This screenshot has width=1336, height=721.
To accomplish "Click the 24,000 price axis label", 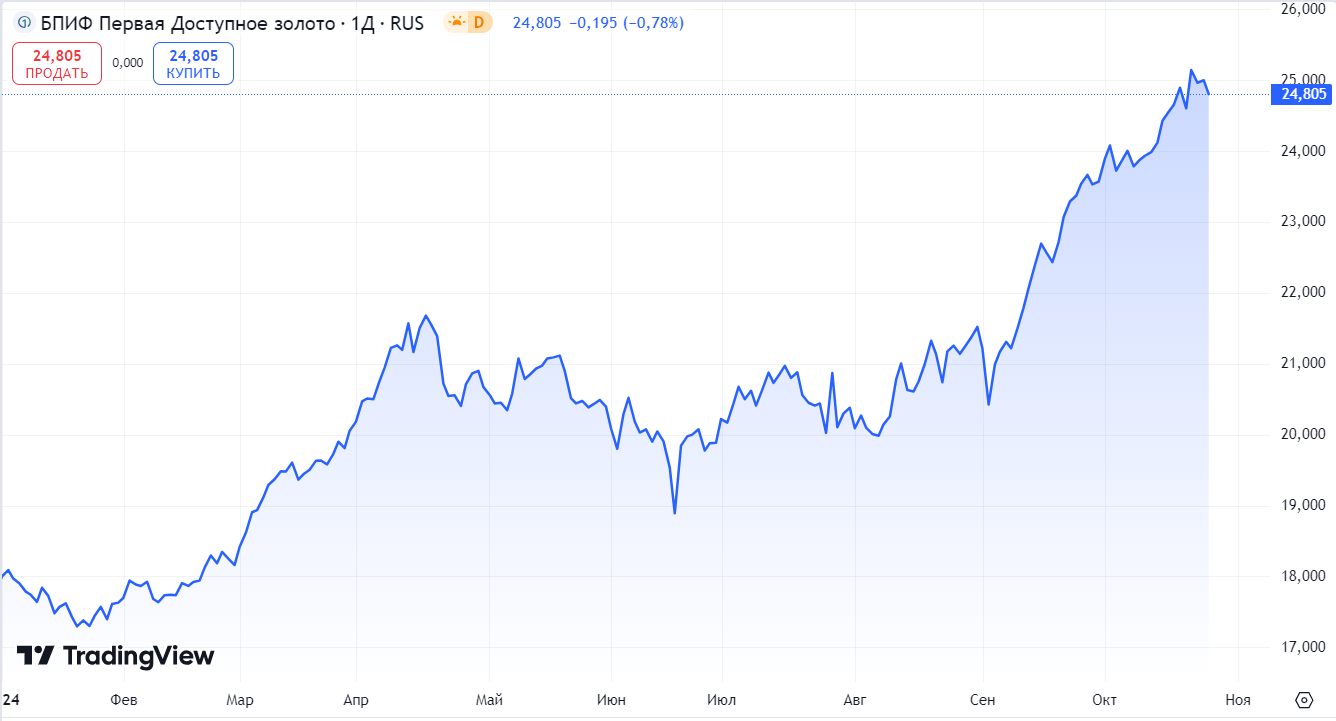I will [1301, 151].
